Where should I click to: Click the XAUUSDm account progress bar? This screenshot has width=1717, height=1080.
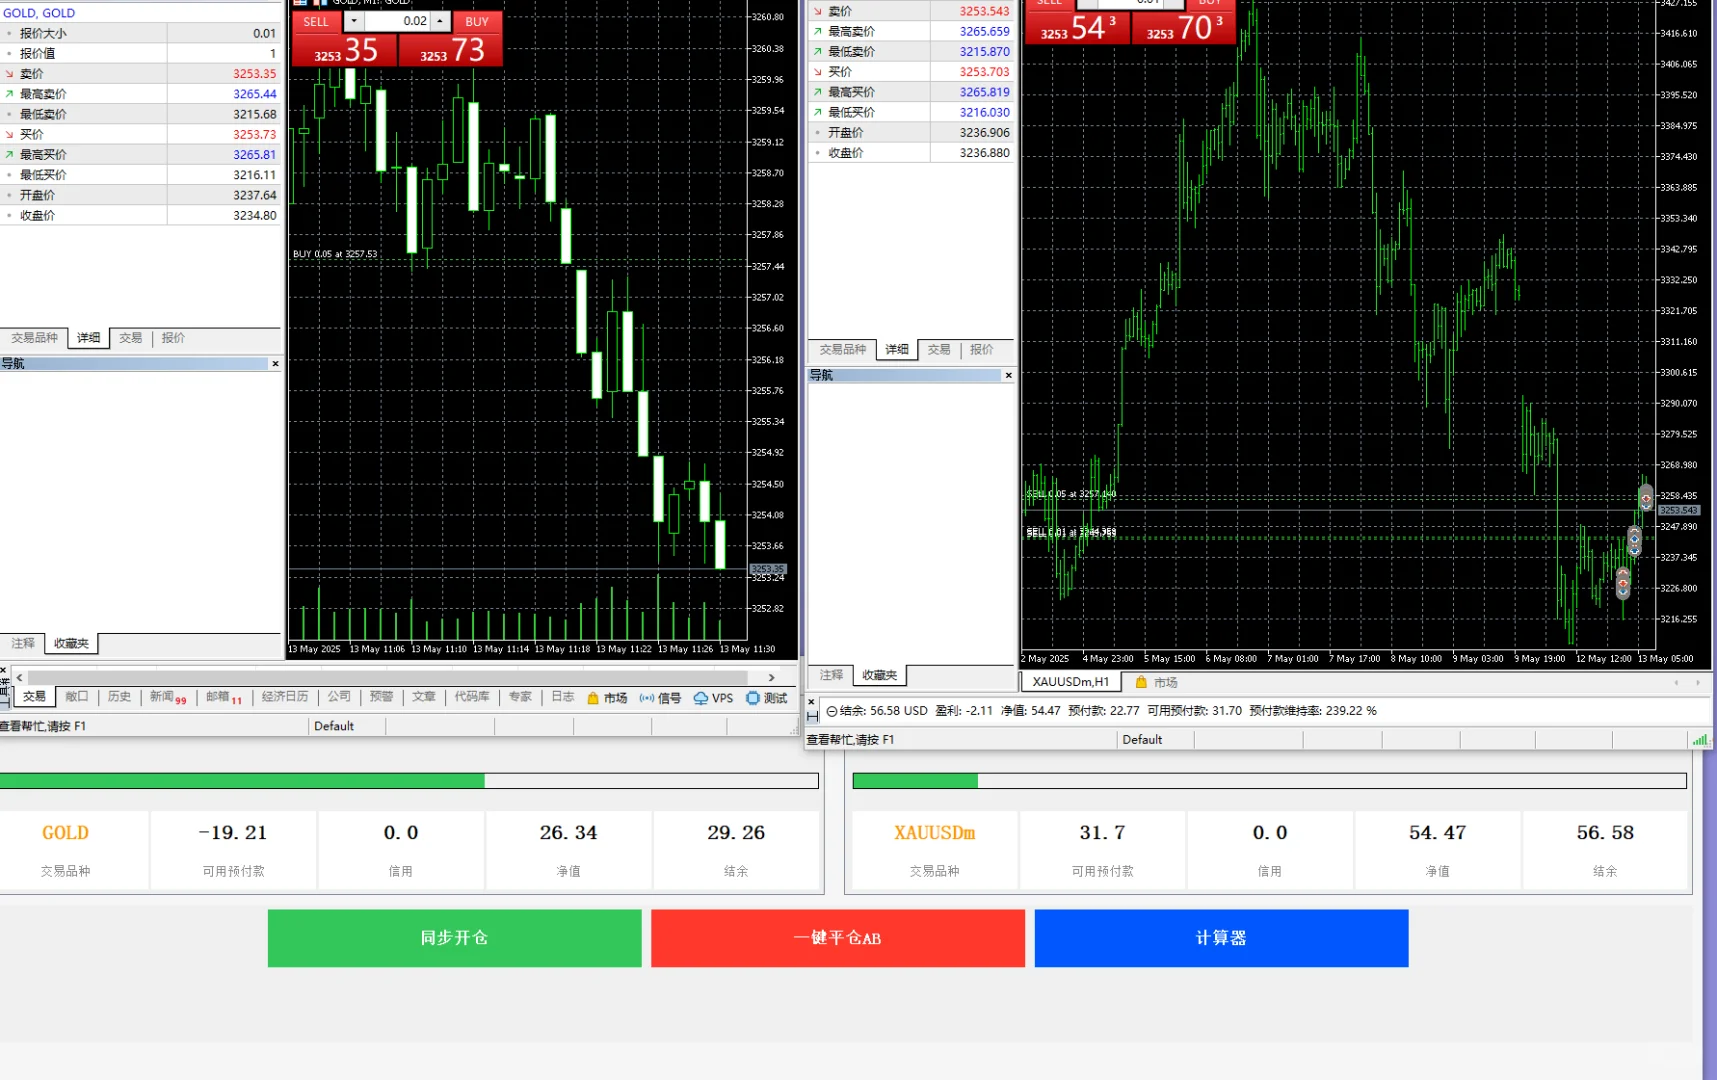[1270, 781]
